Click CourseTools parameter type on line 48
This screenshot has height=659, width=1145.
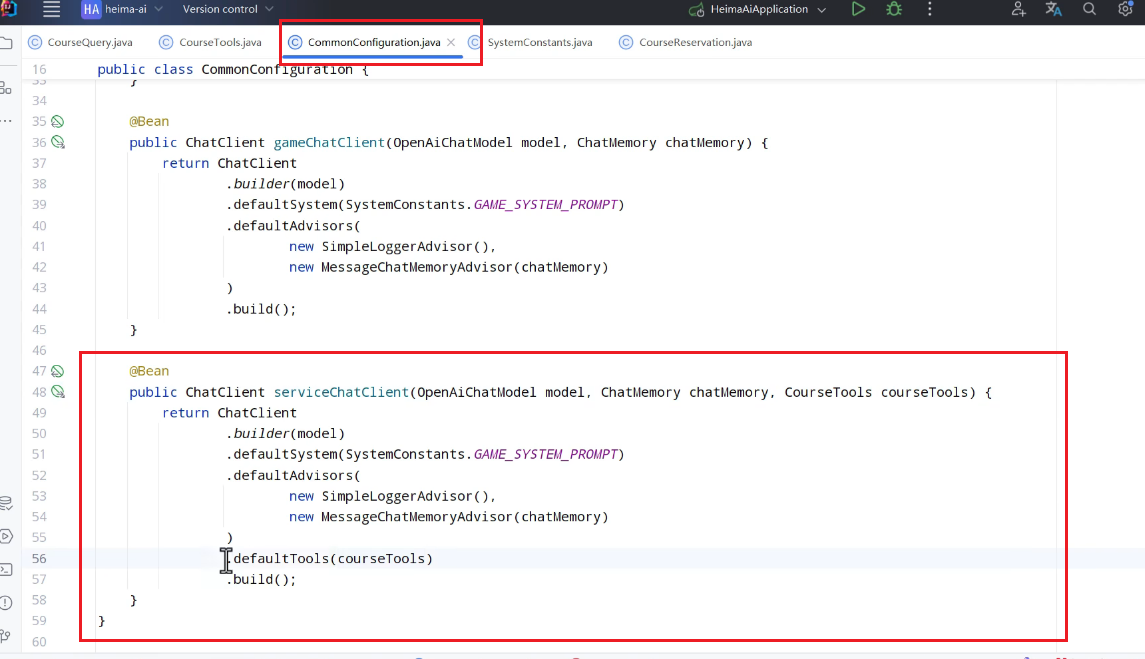click(828, 392)
